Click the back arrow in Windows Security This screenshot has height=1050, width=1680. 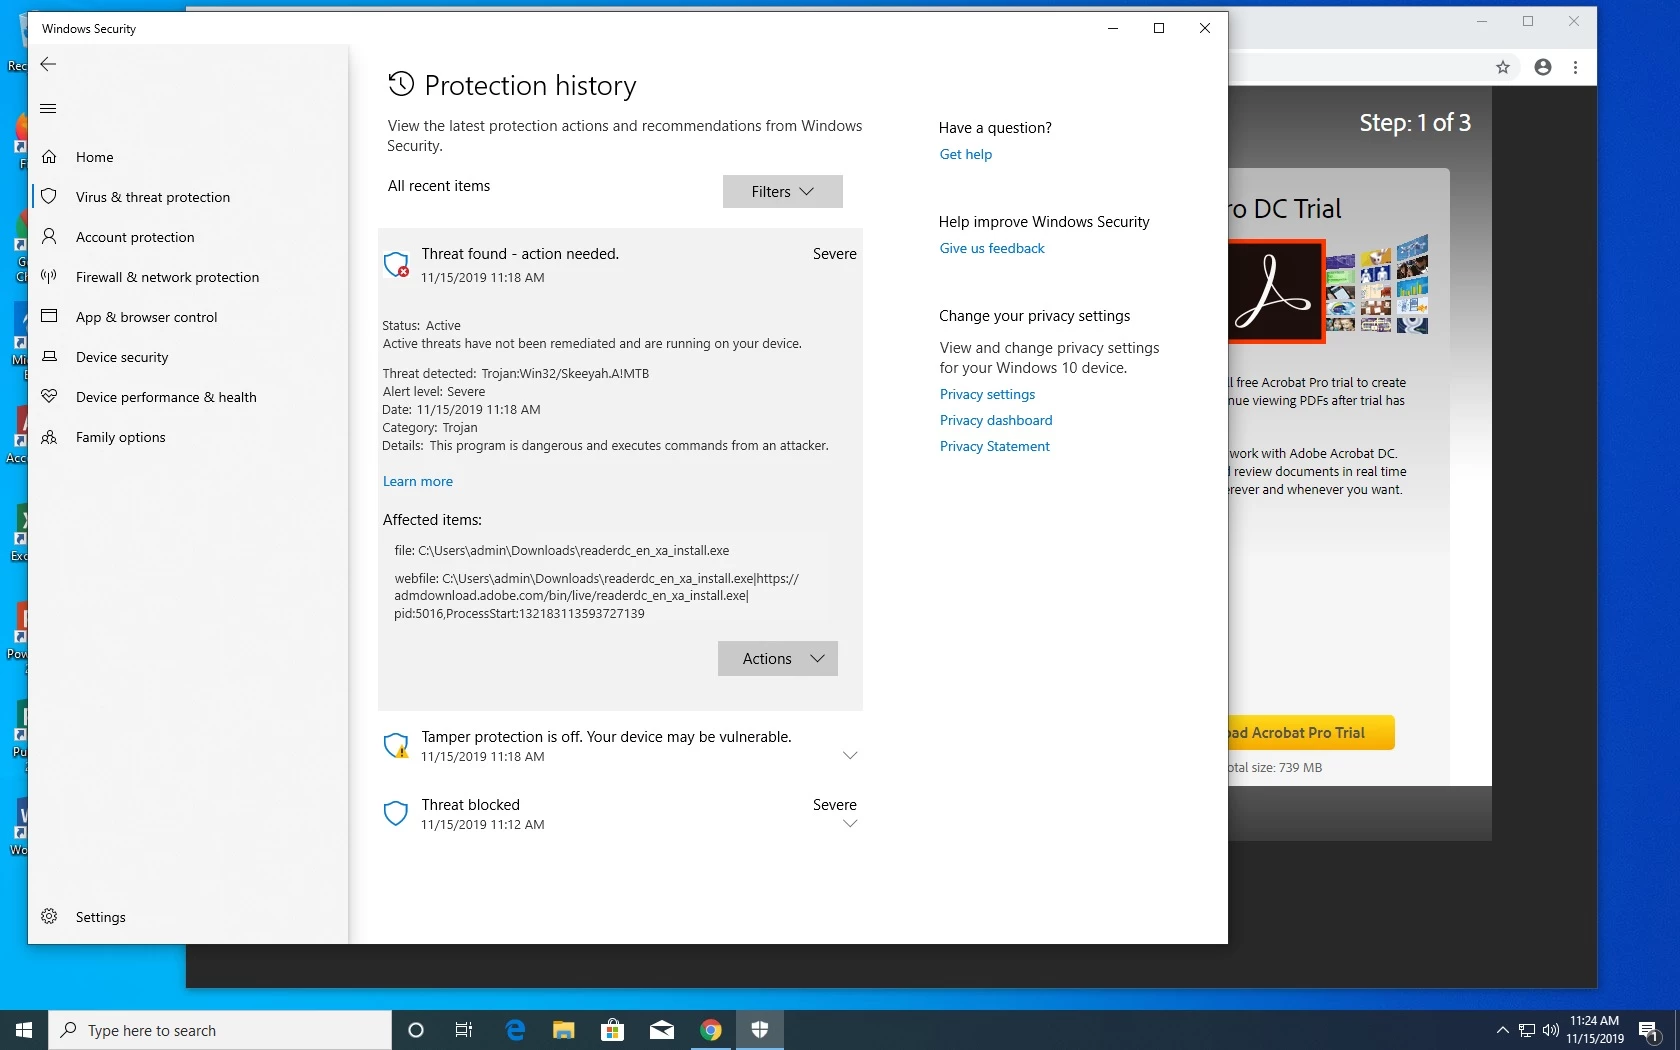pos(48,64)
